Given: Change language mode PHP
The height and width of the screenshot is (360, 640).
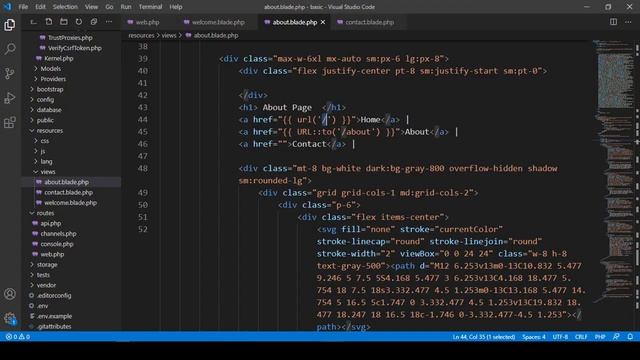Looking at the screenshot, I should tap(600, 337).
